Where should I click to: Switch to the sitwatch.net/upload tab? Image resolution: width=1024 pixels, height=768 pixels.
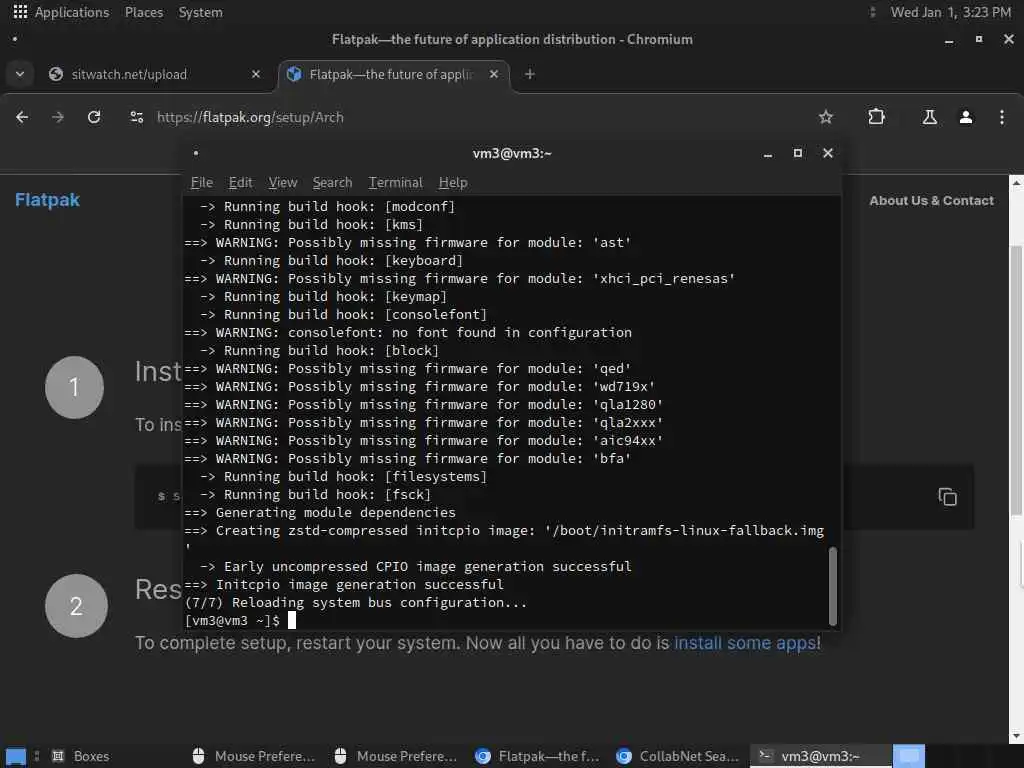155,74
